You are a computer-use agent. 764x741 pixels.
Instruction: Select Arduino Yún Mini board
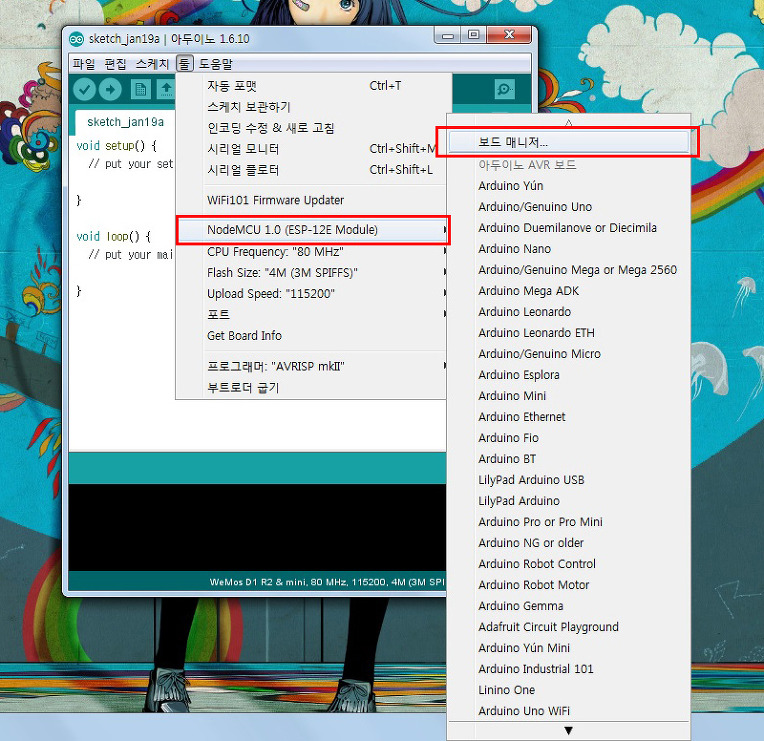pos(568,647)
